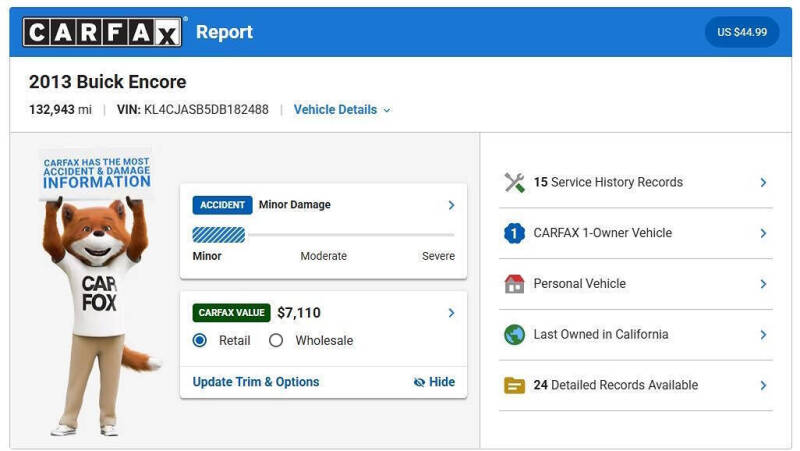
Task: Click chevron beside CARFAX 1-Owner Vehicle
Action: click(x=763, y=233)
